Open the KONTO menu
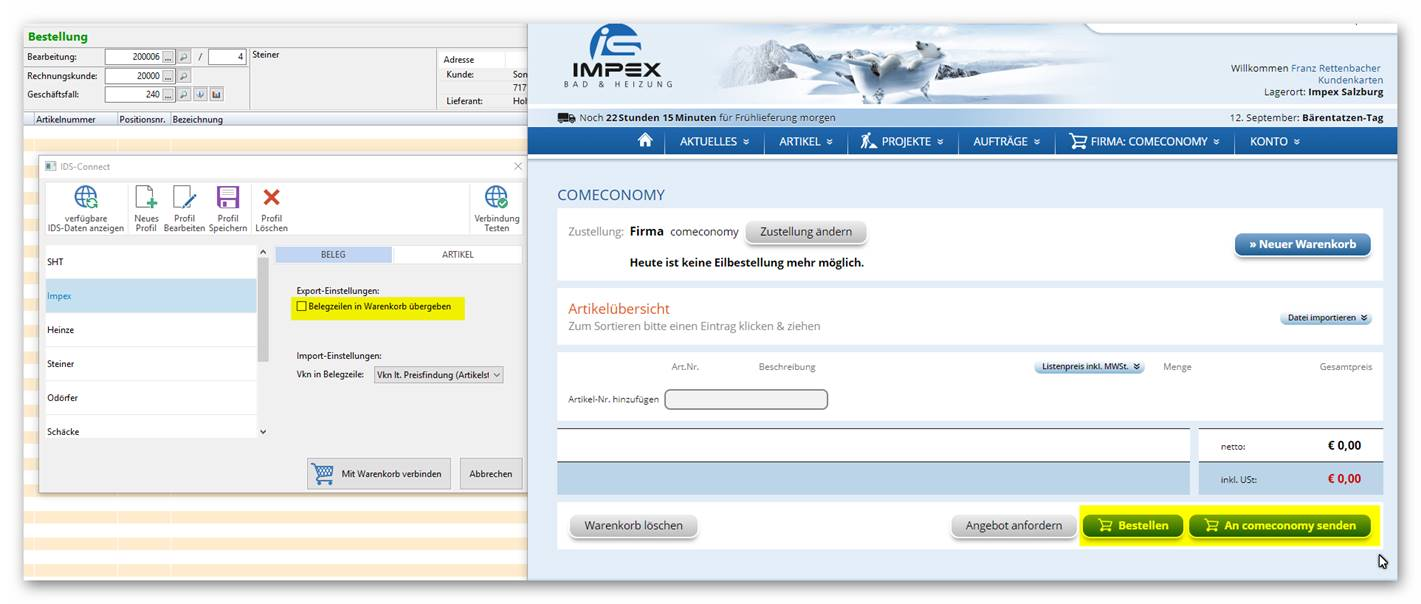 (x=1274, y=142)
